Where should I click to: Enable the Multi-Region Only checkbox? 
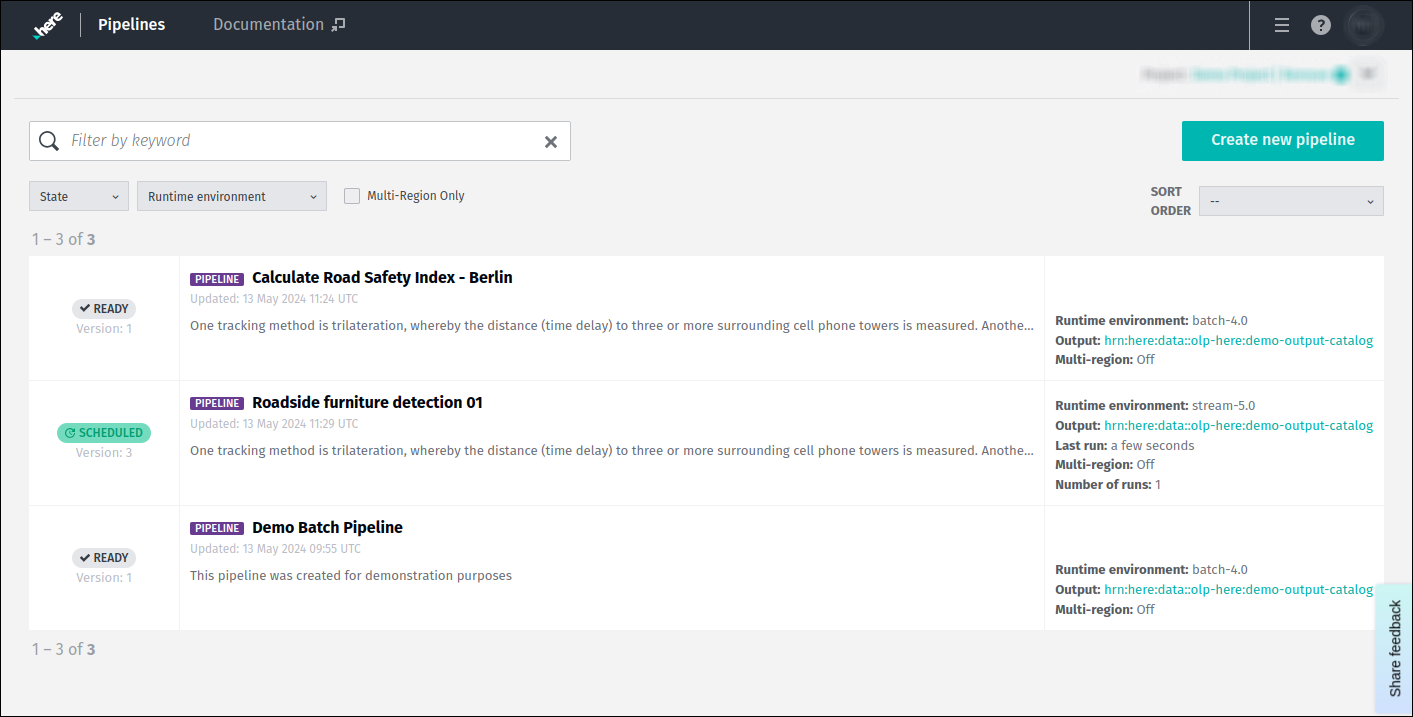pos(352,195)
